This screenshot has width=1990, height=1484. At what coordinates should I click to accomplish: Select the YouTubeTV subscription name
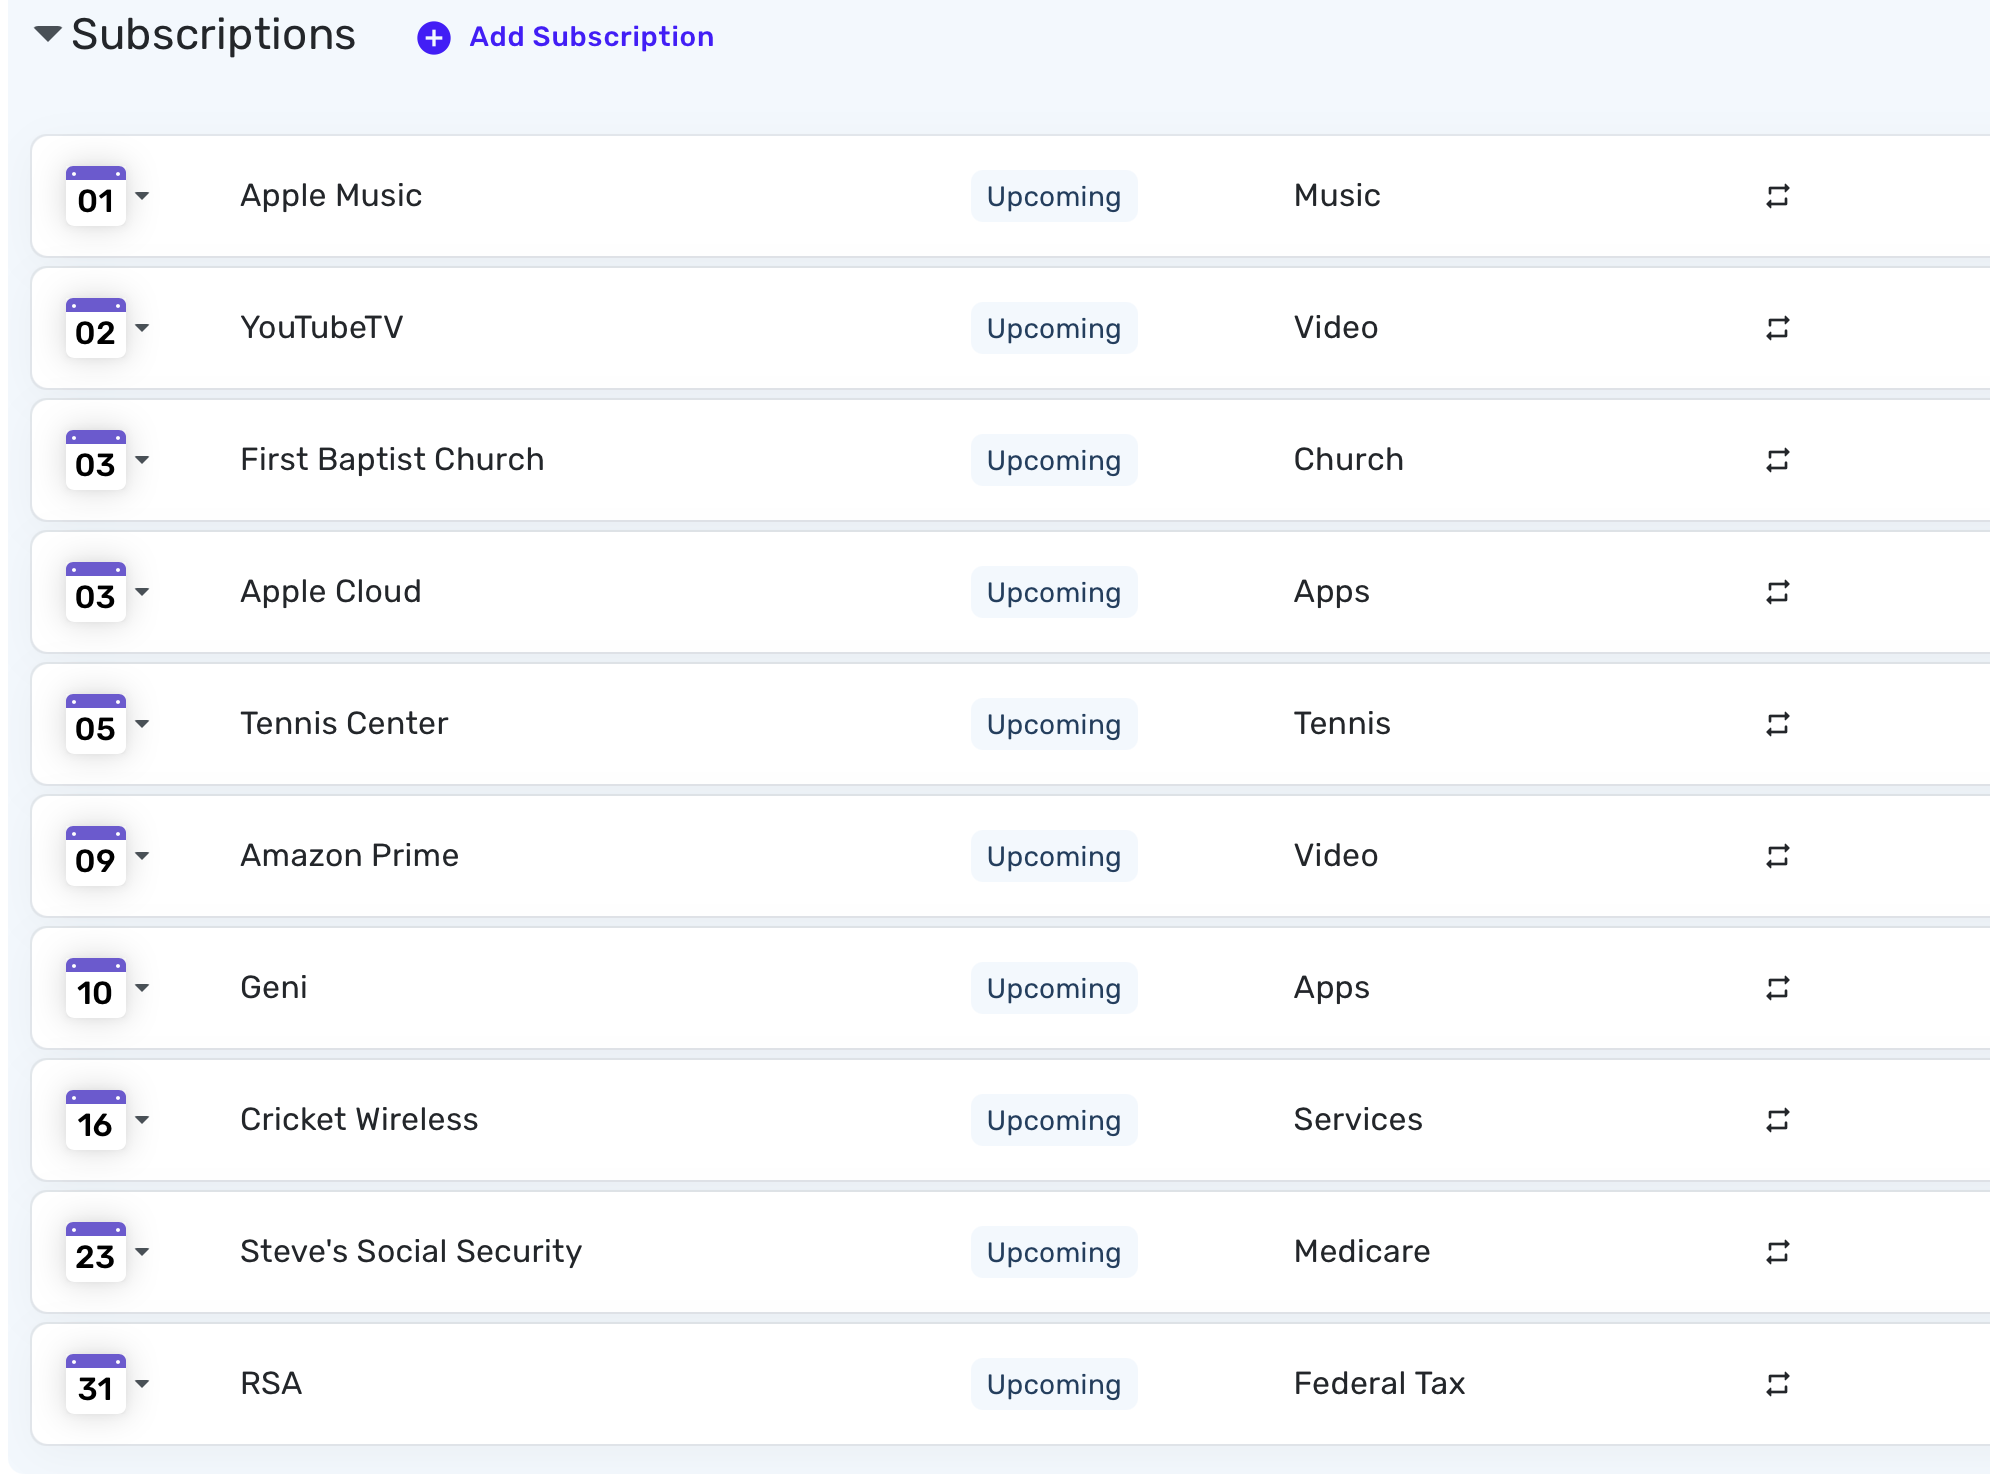[322, 328]
